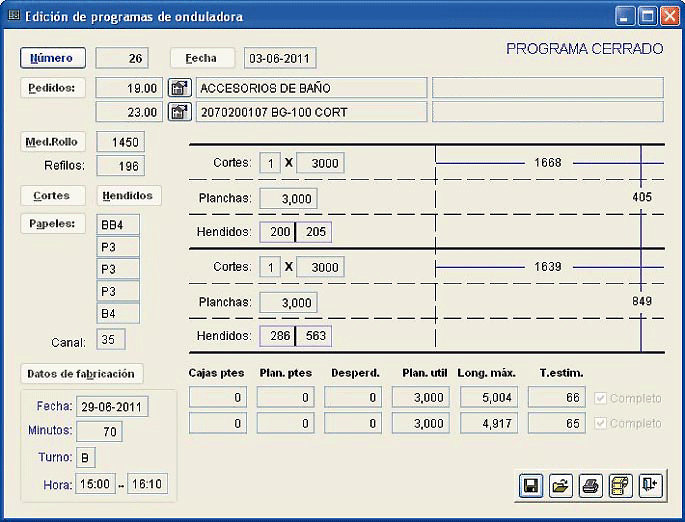Click the measurement value 1639
Viewport: 685px width, 522px height.
coord(548,266)
